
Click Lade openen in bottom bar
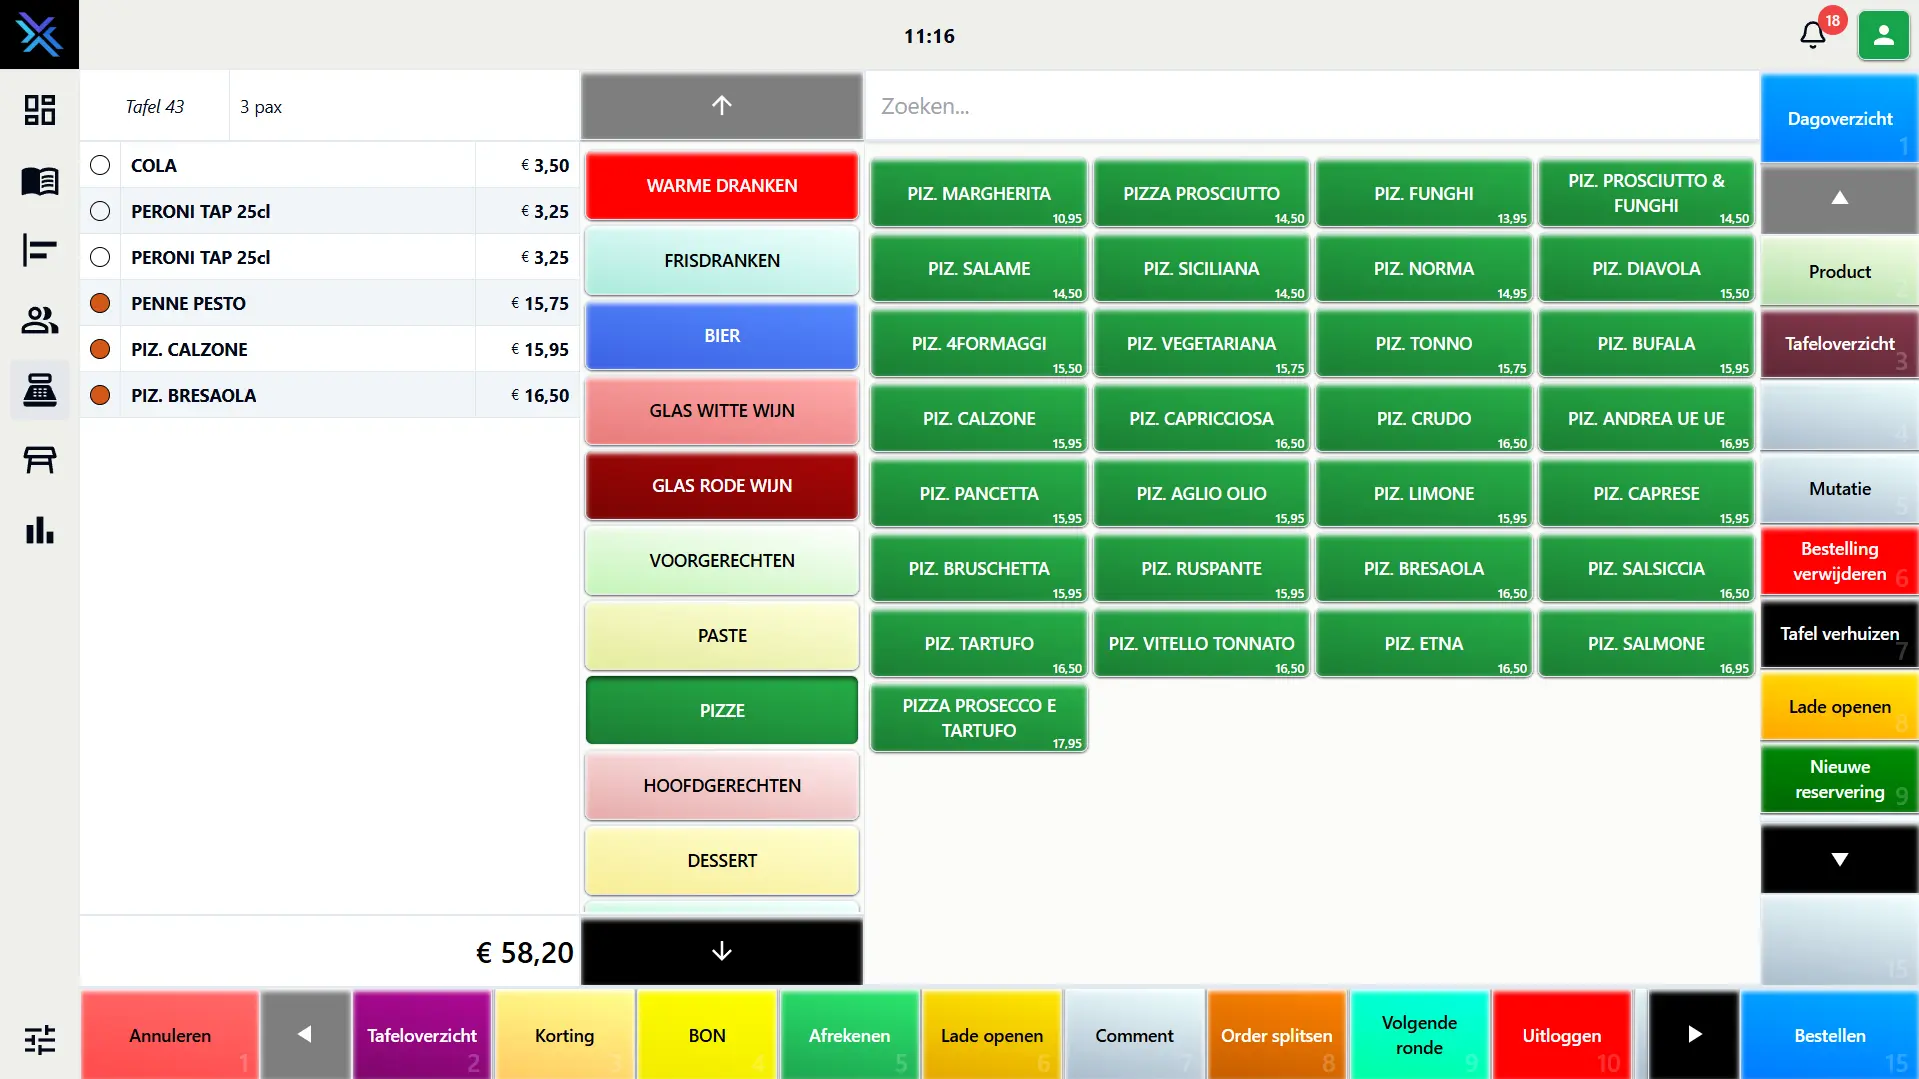[992, 1035]
